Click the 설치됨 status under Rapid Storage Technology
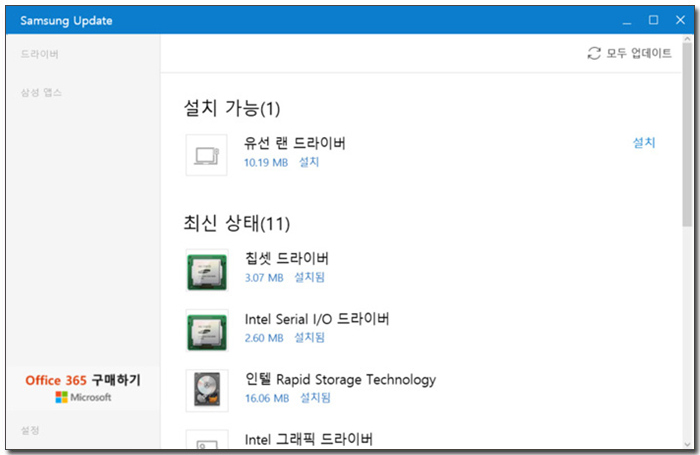 [315, 398]
